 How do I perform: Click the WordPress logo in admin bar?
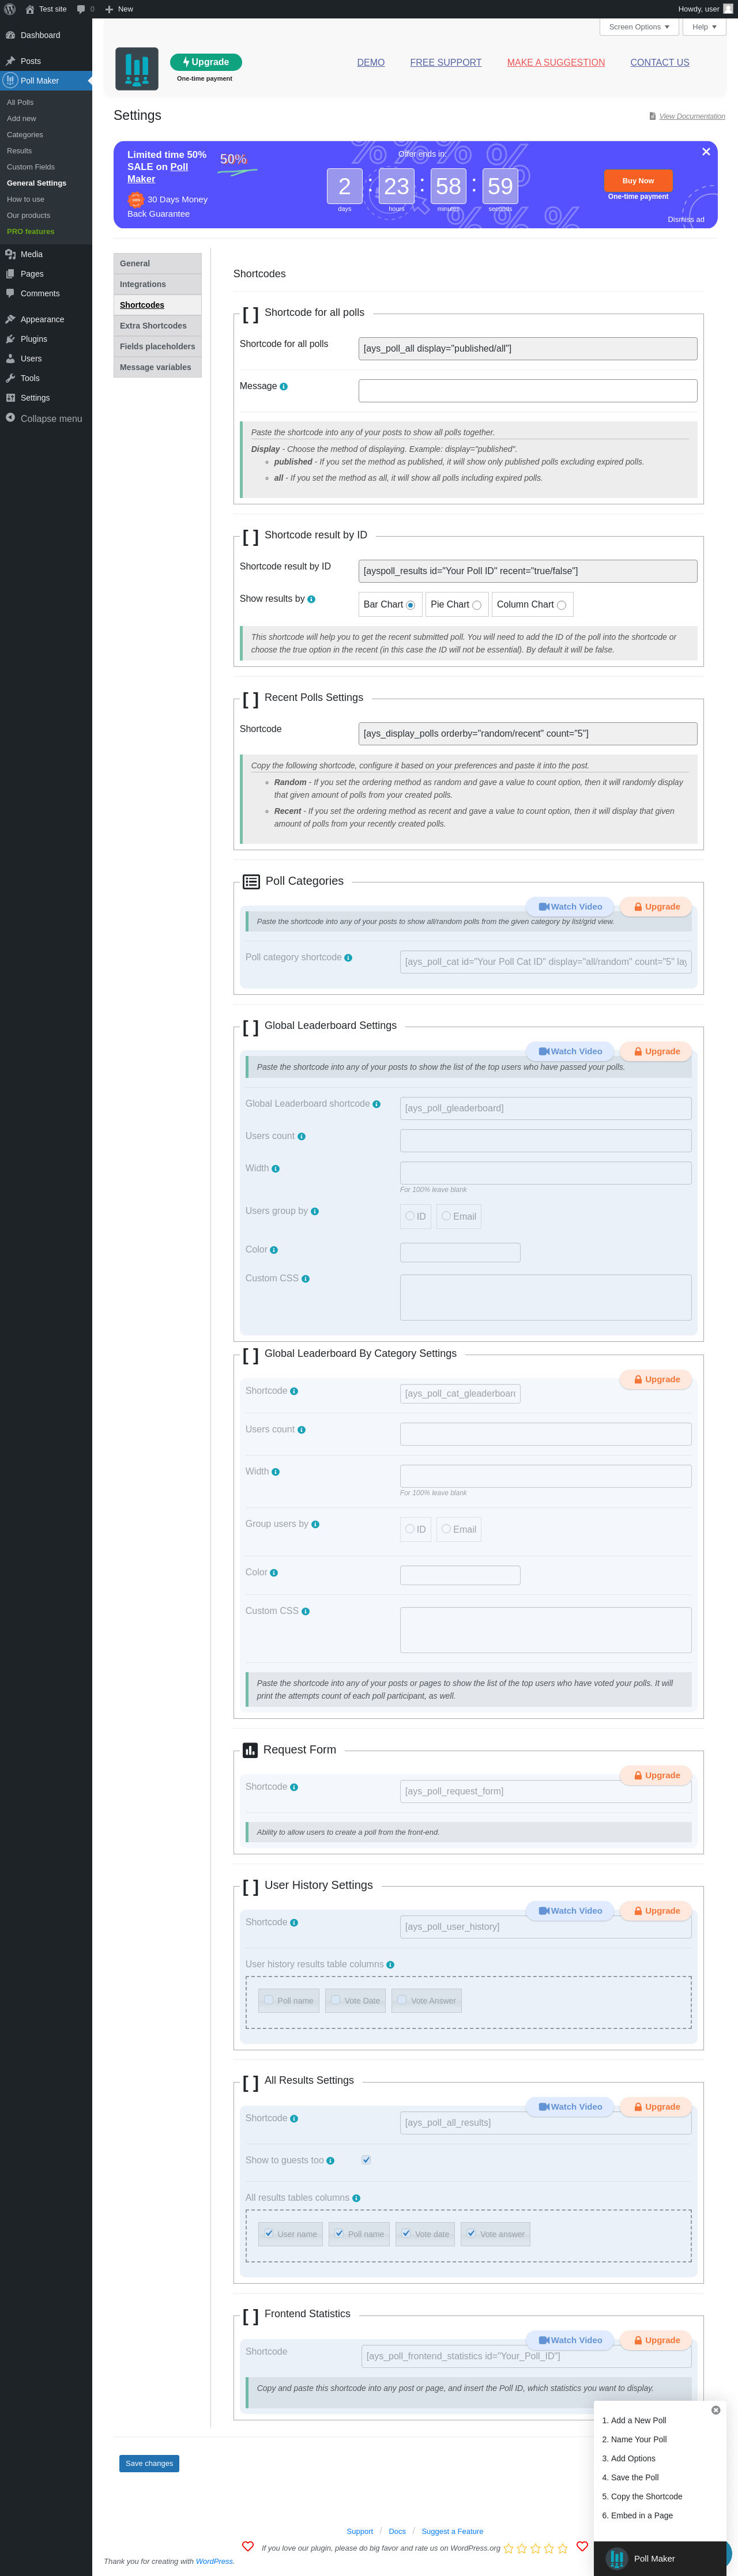(10, 9)
